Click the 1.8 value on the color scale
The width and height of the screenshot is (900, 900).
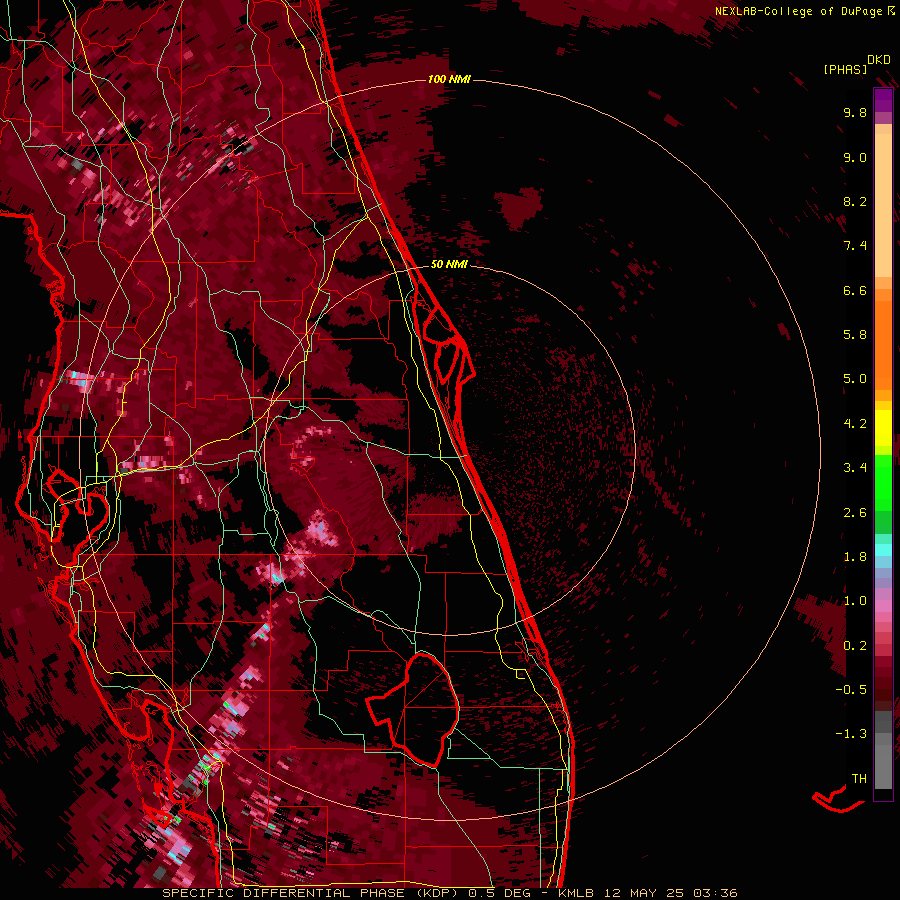(855, 557)
